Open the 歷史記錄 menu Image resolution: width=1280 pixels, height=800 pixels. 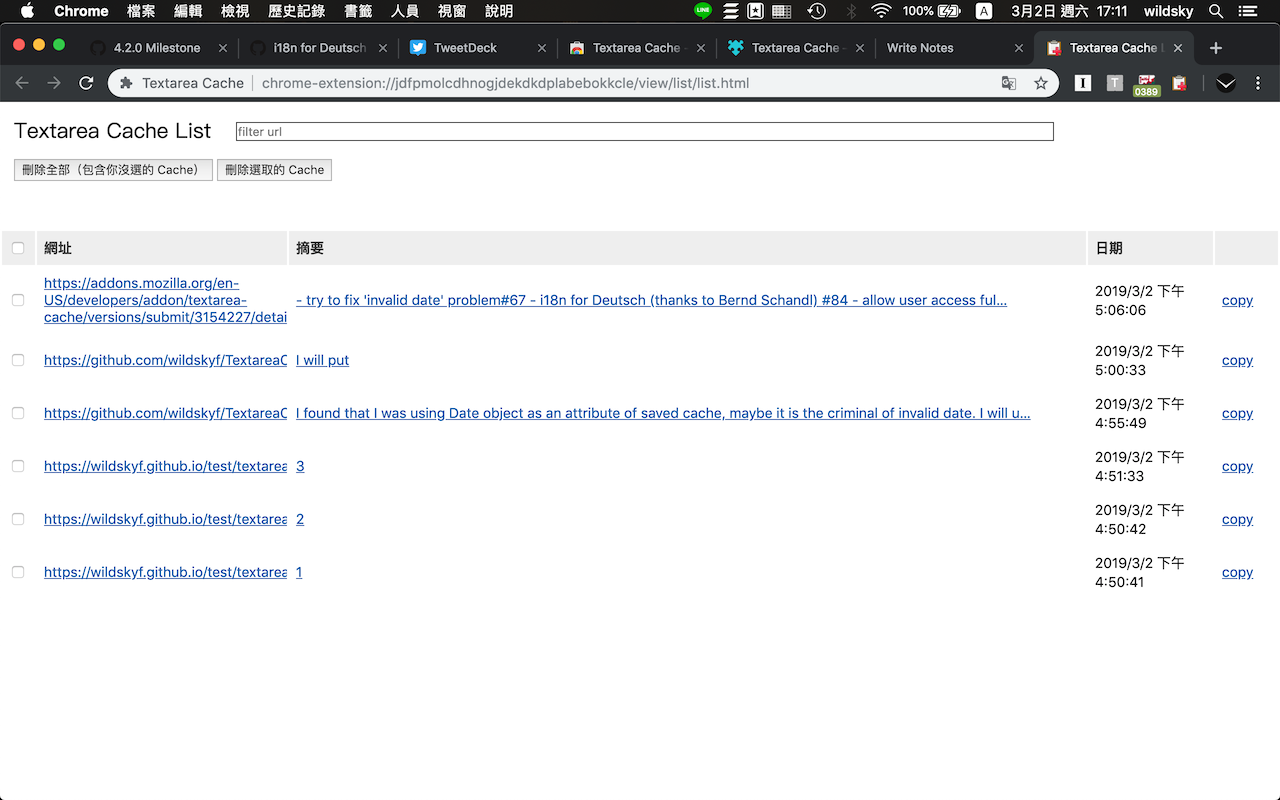point(296,11)
